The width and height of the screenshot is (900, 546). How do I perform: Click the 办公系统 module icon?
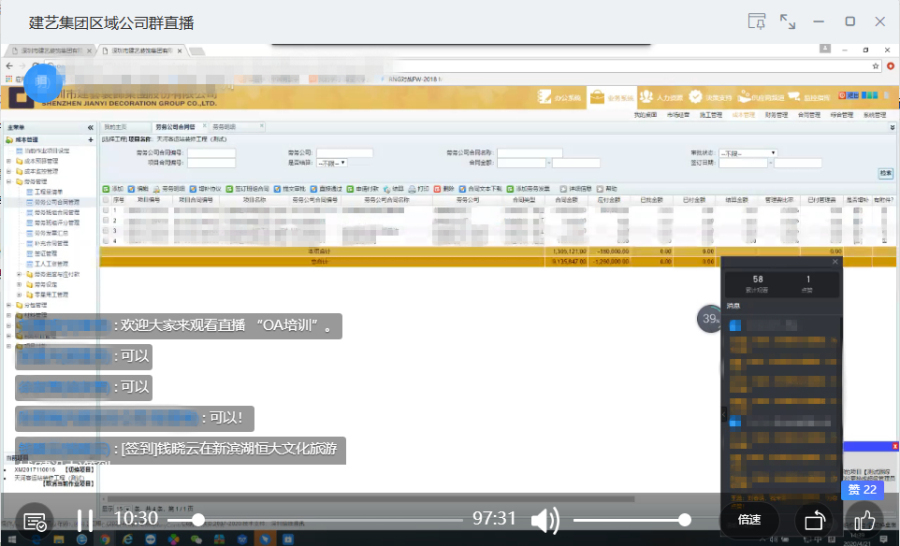(x=557, y=97)
